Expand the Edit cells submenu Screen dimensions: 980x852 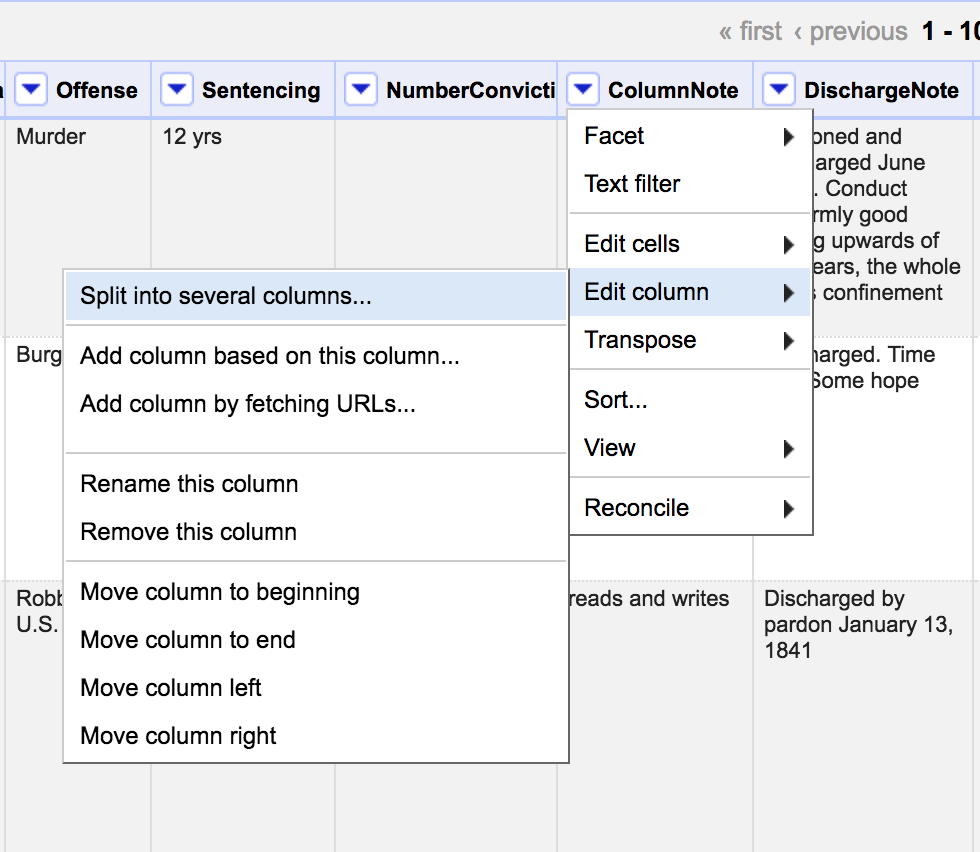tap(690, 244)
